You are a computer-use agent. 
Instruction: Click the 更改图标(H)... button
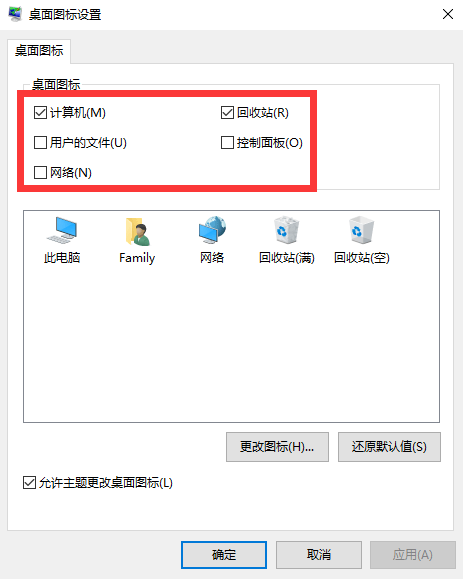[277, 447]
